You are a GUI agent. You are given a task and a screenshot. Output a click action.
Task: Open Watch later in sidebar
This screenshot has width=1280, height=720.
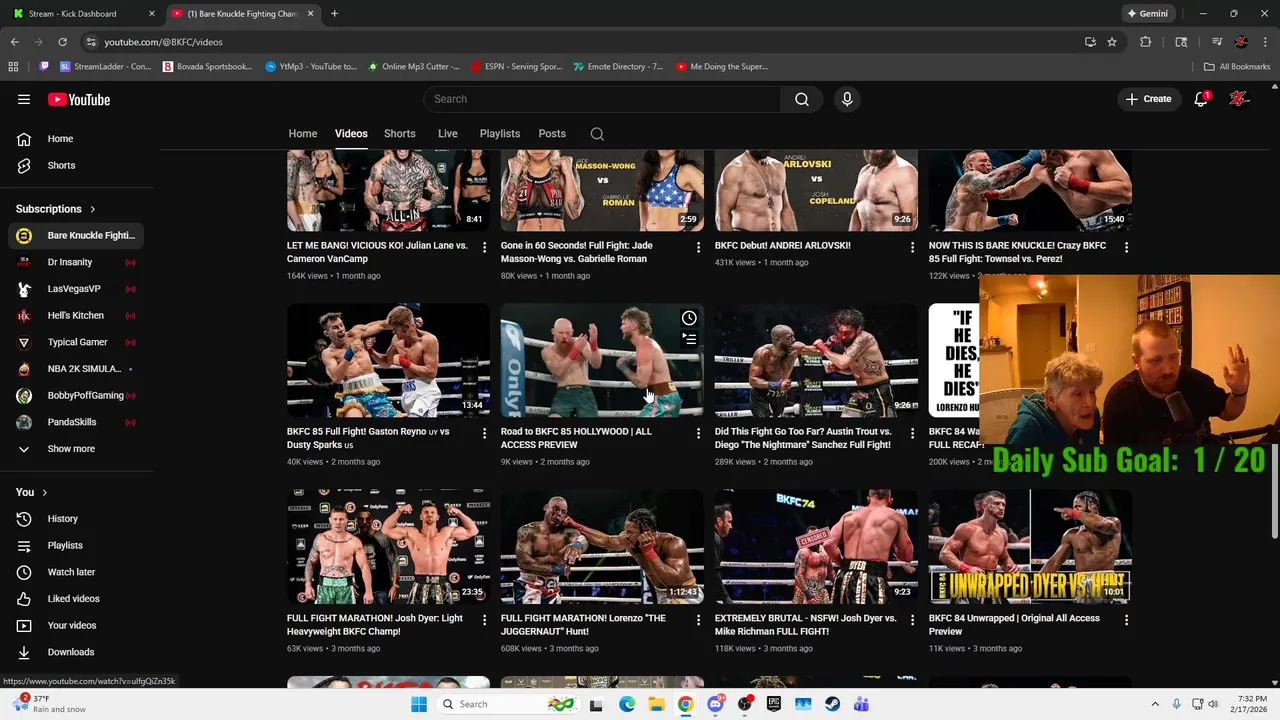point(77,572)
